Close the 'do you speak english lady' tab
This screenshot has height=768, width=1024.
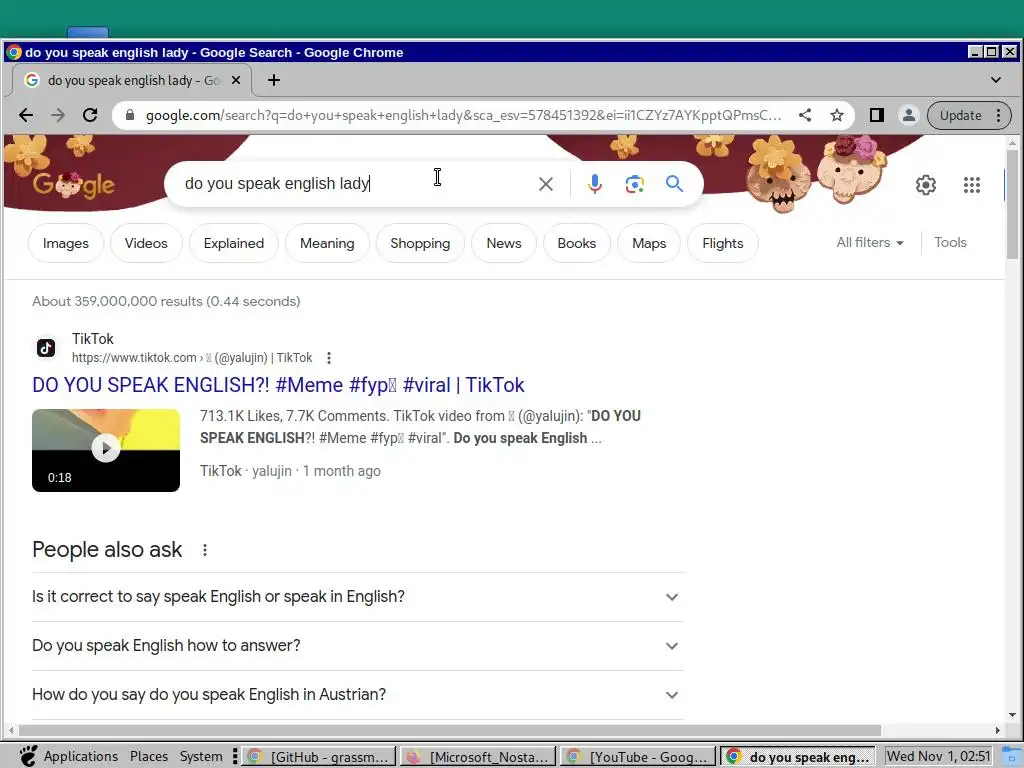[x=236, y=80]
